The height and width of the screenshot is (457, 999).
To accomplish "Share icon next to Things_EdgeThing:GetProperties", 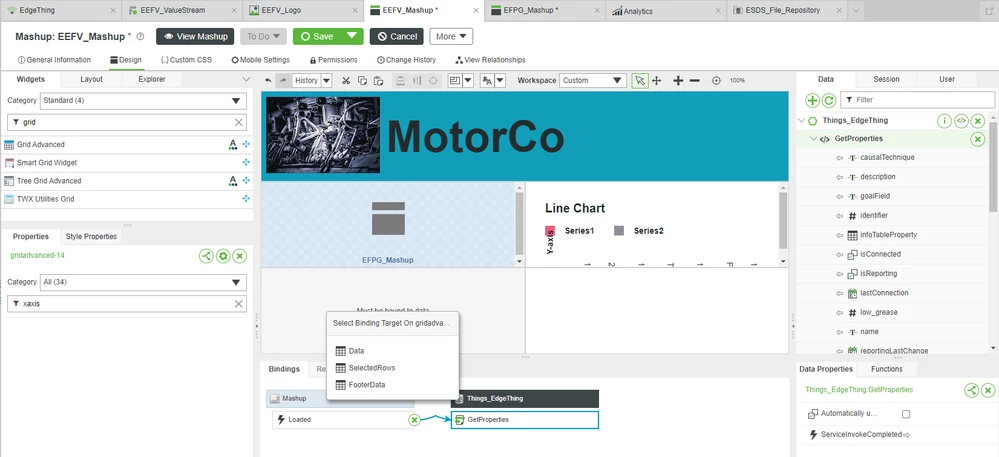I will point(971,390).
